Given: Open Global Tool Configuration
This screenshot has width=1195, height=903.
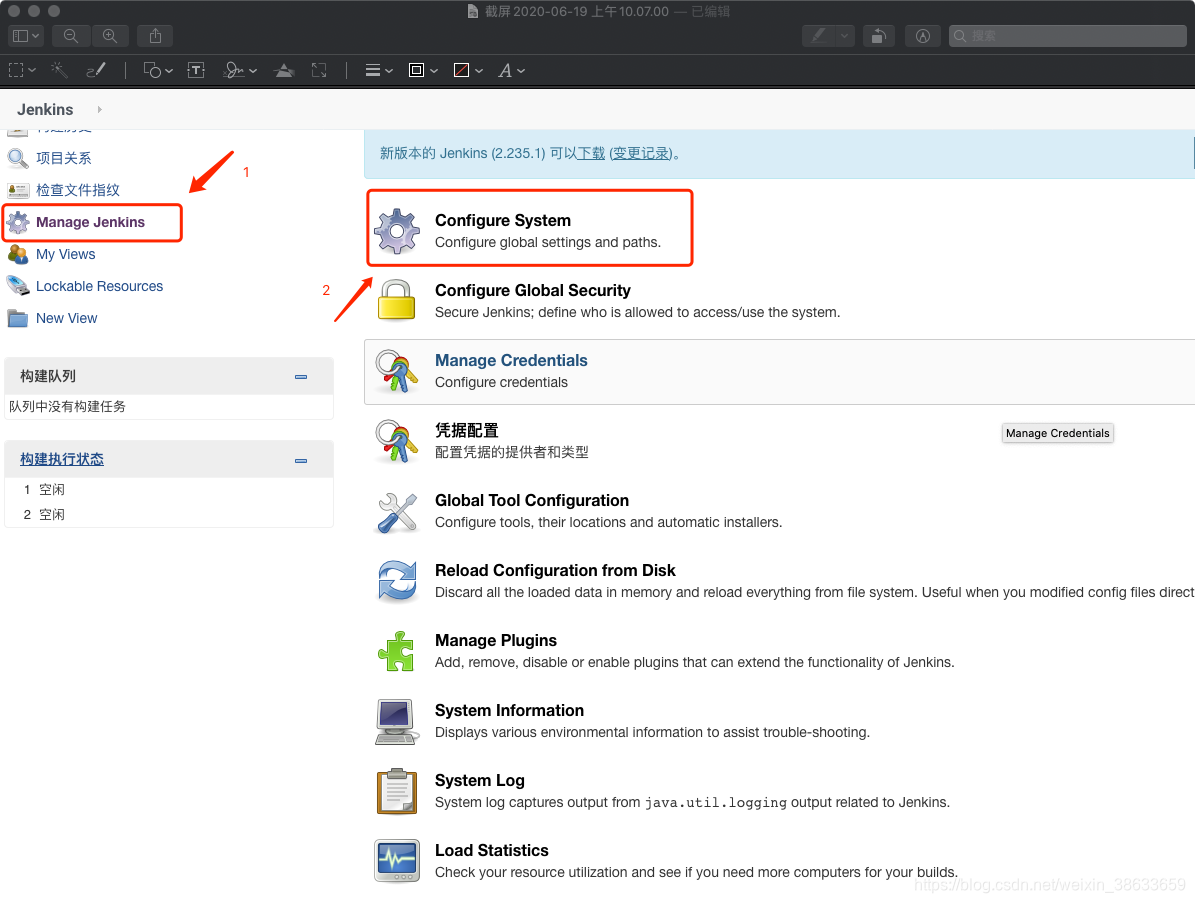Looking at the screenshot, I should click(x=532, y=501).
